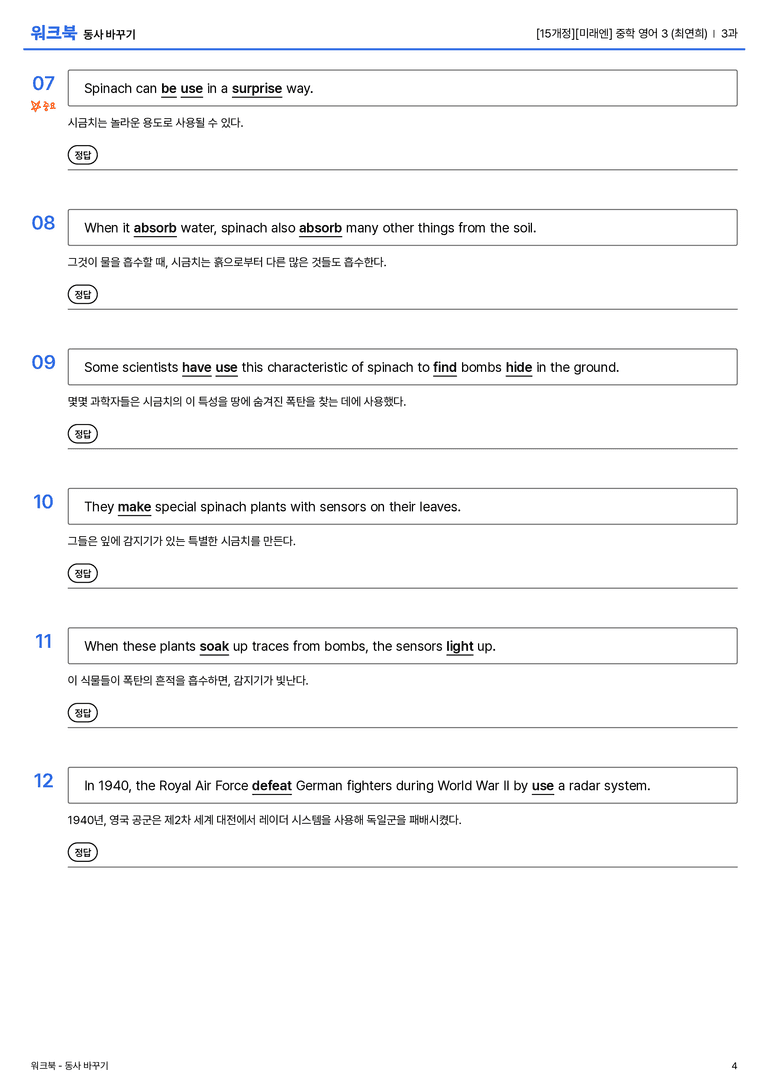
Task: Click the textbook info header at top right
Action: pos(636,33)
